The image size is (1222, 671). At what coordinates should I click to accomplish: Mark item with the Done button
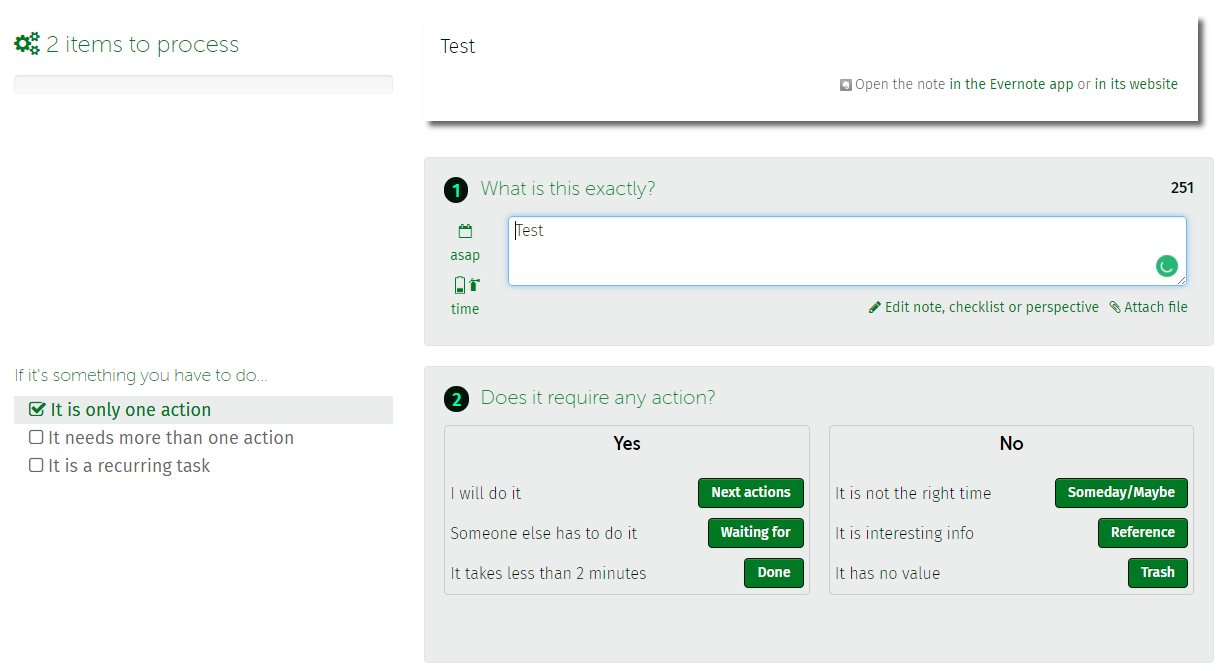[x=773, y=573]
